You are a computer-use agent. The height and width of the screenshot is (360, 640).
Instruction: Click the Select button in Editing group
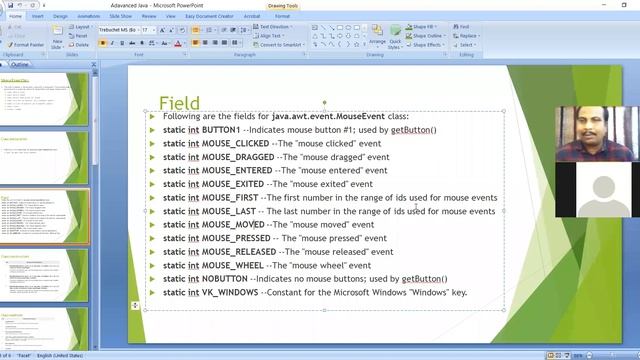tap(464, 45)
